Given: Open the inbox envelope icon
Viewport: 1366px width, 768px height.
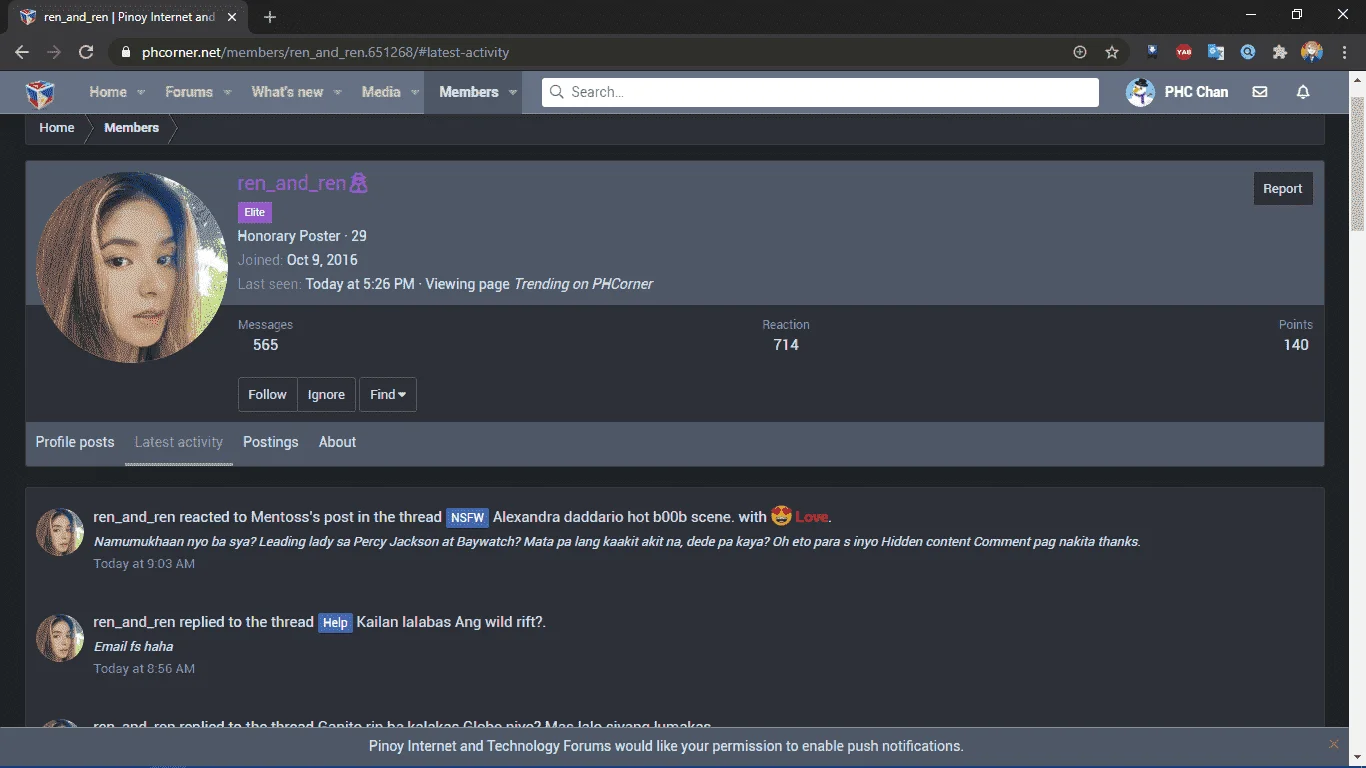Looking at the screenshot, I should tap(1260, 92).
